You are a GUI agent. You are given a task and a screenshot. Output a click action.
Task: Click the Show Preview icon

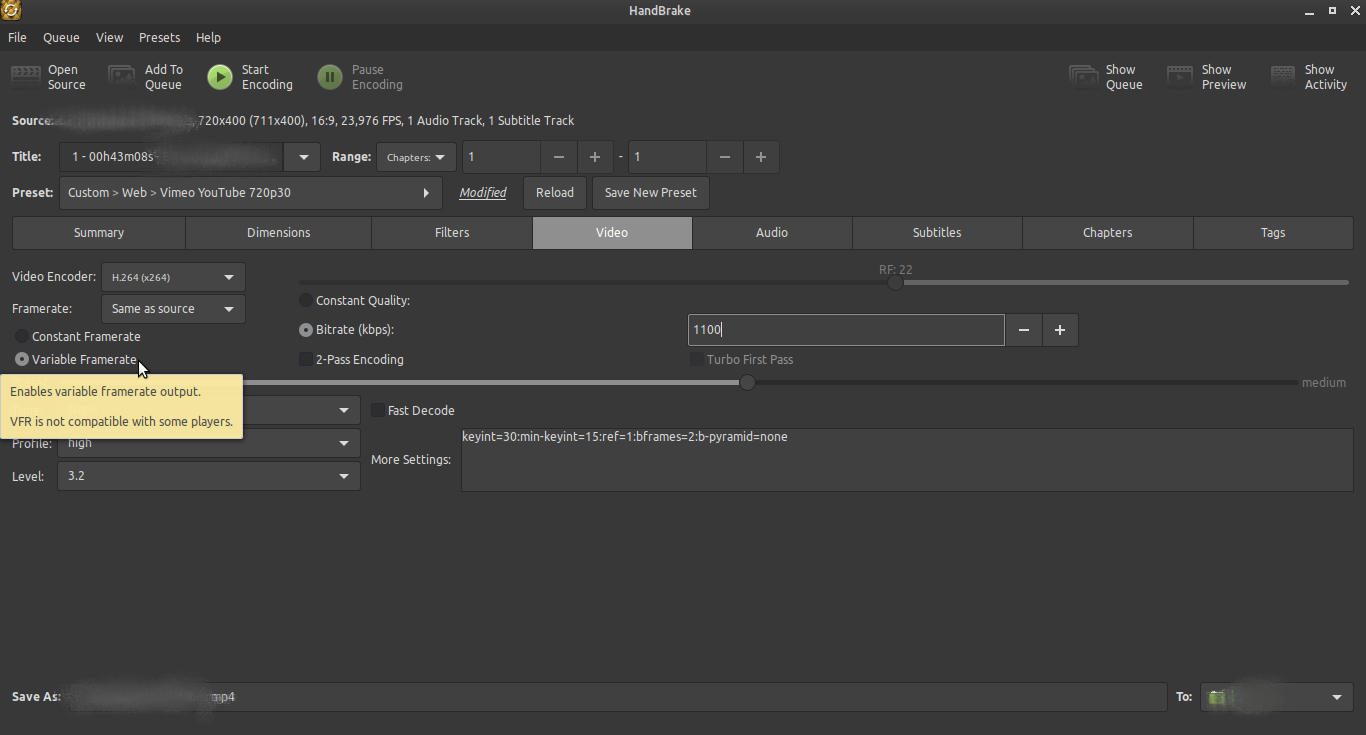1180,77
